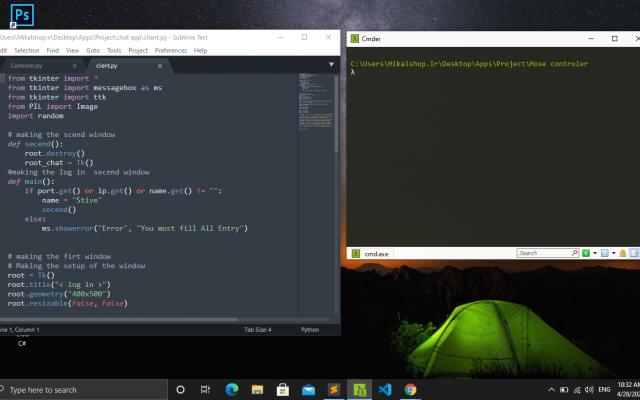The width and height of the screenshot is (640, 400).
Task: Click Windows 'Type here to search' box
Action: (84, 390)
